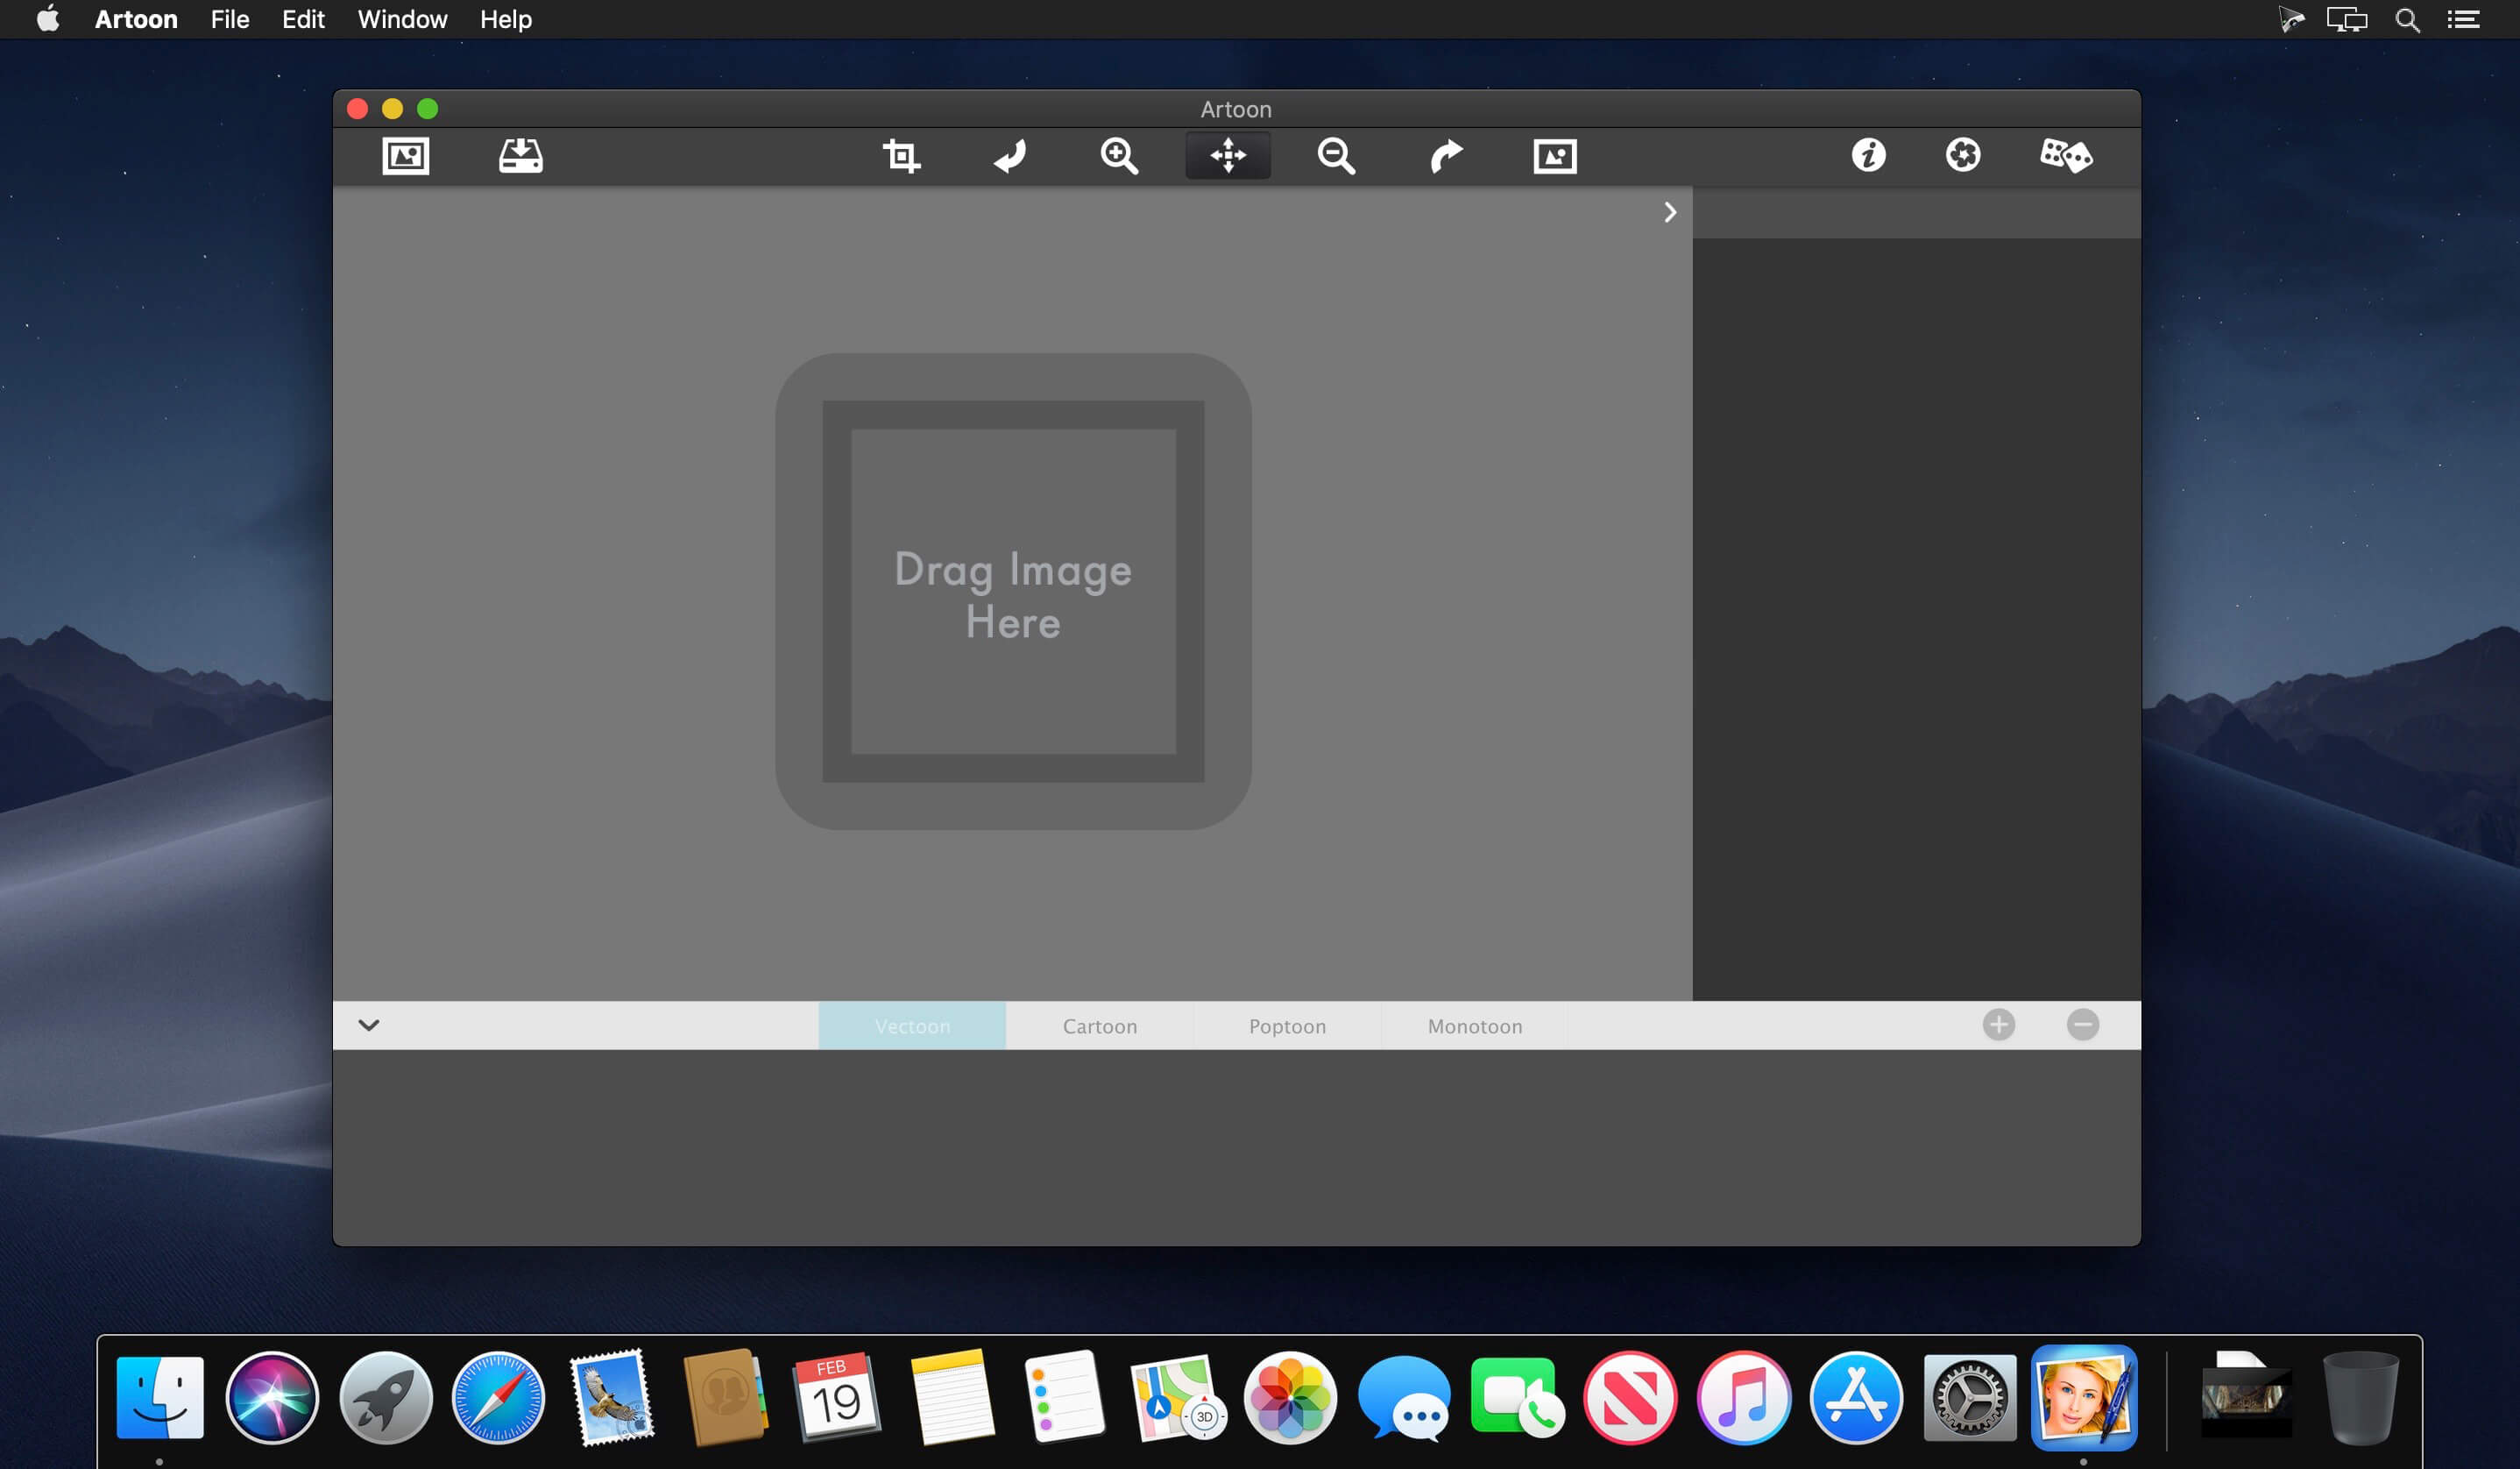Switch to the Cartoon tab
Screen dimensions: 2520x1469
point(1100,1026)
